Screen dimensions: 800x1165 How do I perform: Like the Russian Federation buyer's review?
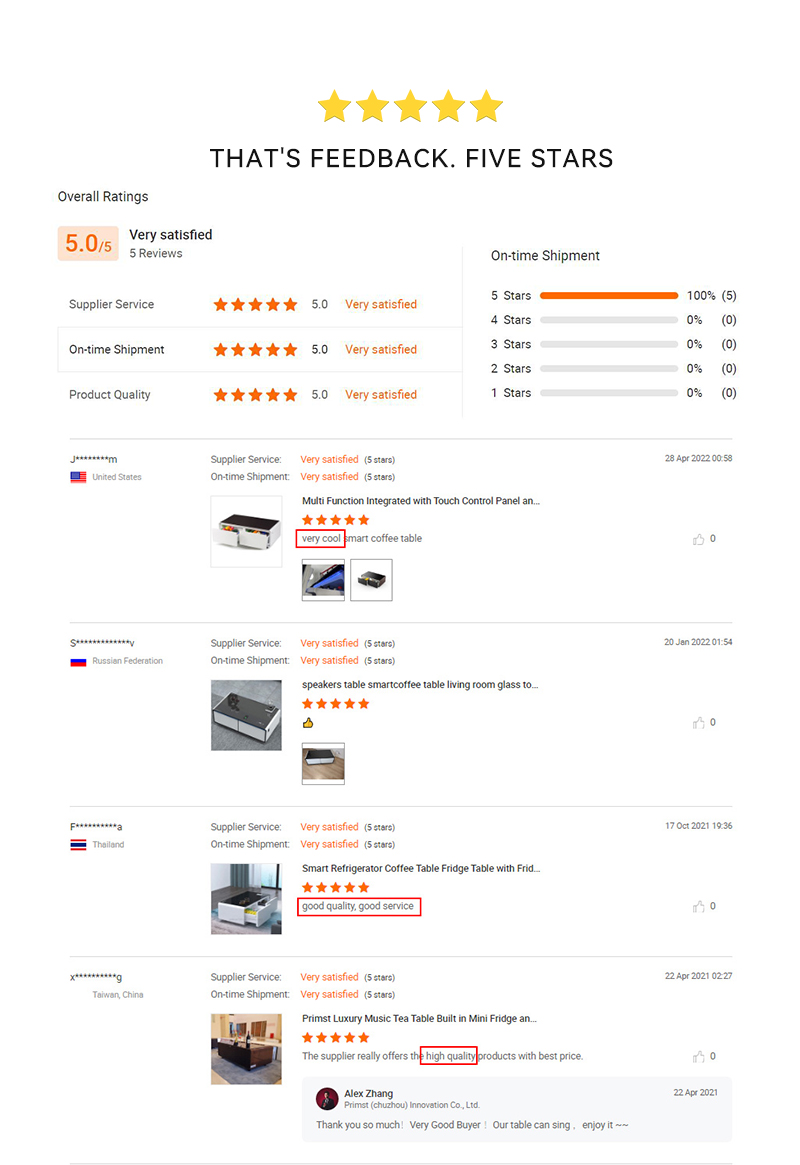pyautogui.click(x=698, y=723)
